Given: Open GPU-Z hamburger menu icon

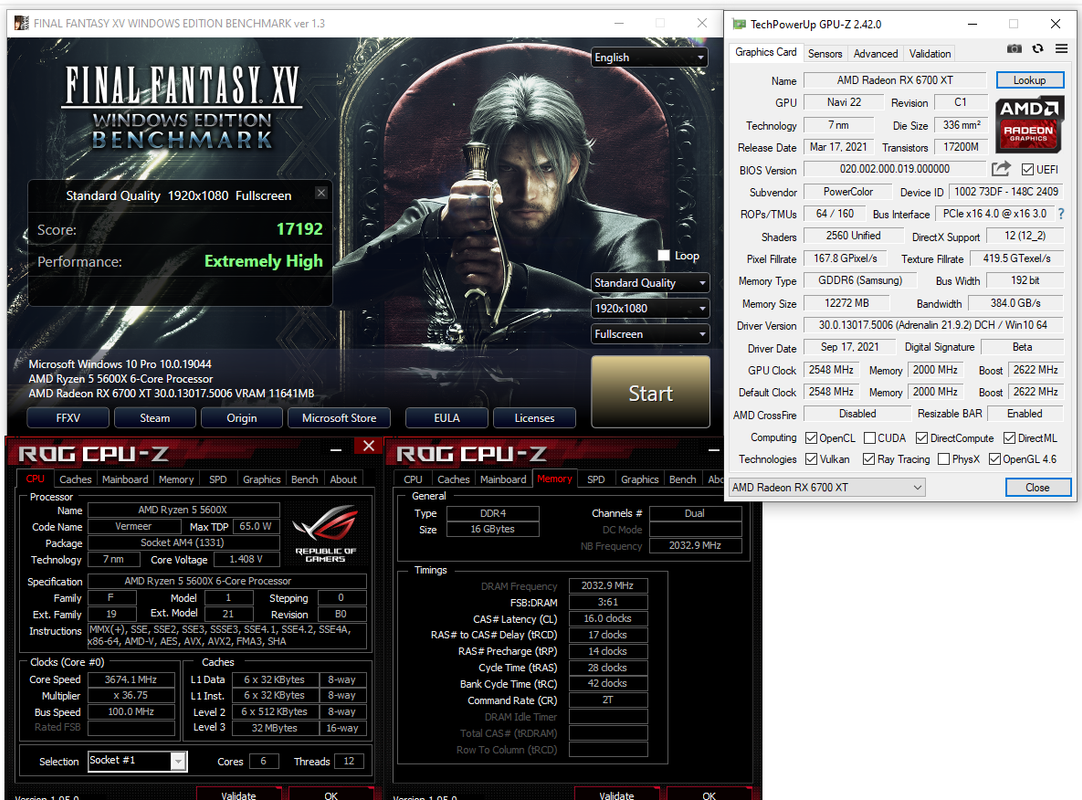Looking at the screenshot, I should click(1061, 49).
